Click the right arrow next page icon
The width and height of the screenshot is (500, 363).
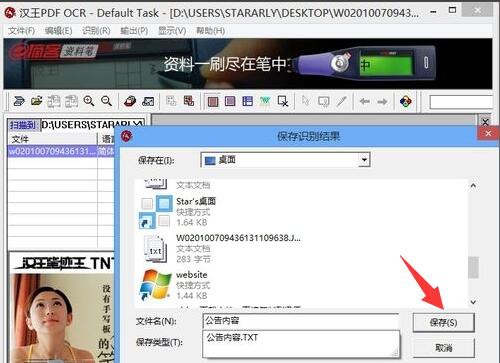pos(382,101)
